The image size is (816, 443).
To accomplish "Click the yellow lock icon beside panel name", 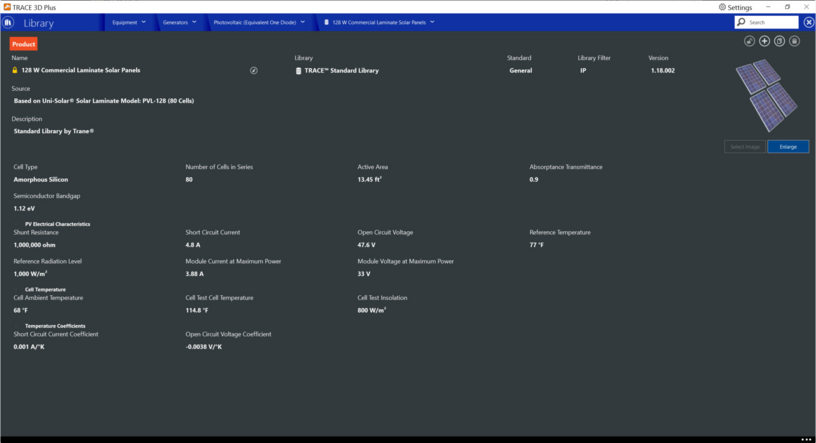I will [x=15, y=70].
